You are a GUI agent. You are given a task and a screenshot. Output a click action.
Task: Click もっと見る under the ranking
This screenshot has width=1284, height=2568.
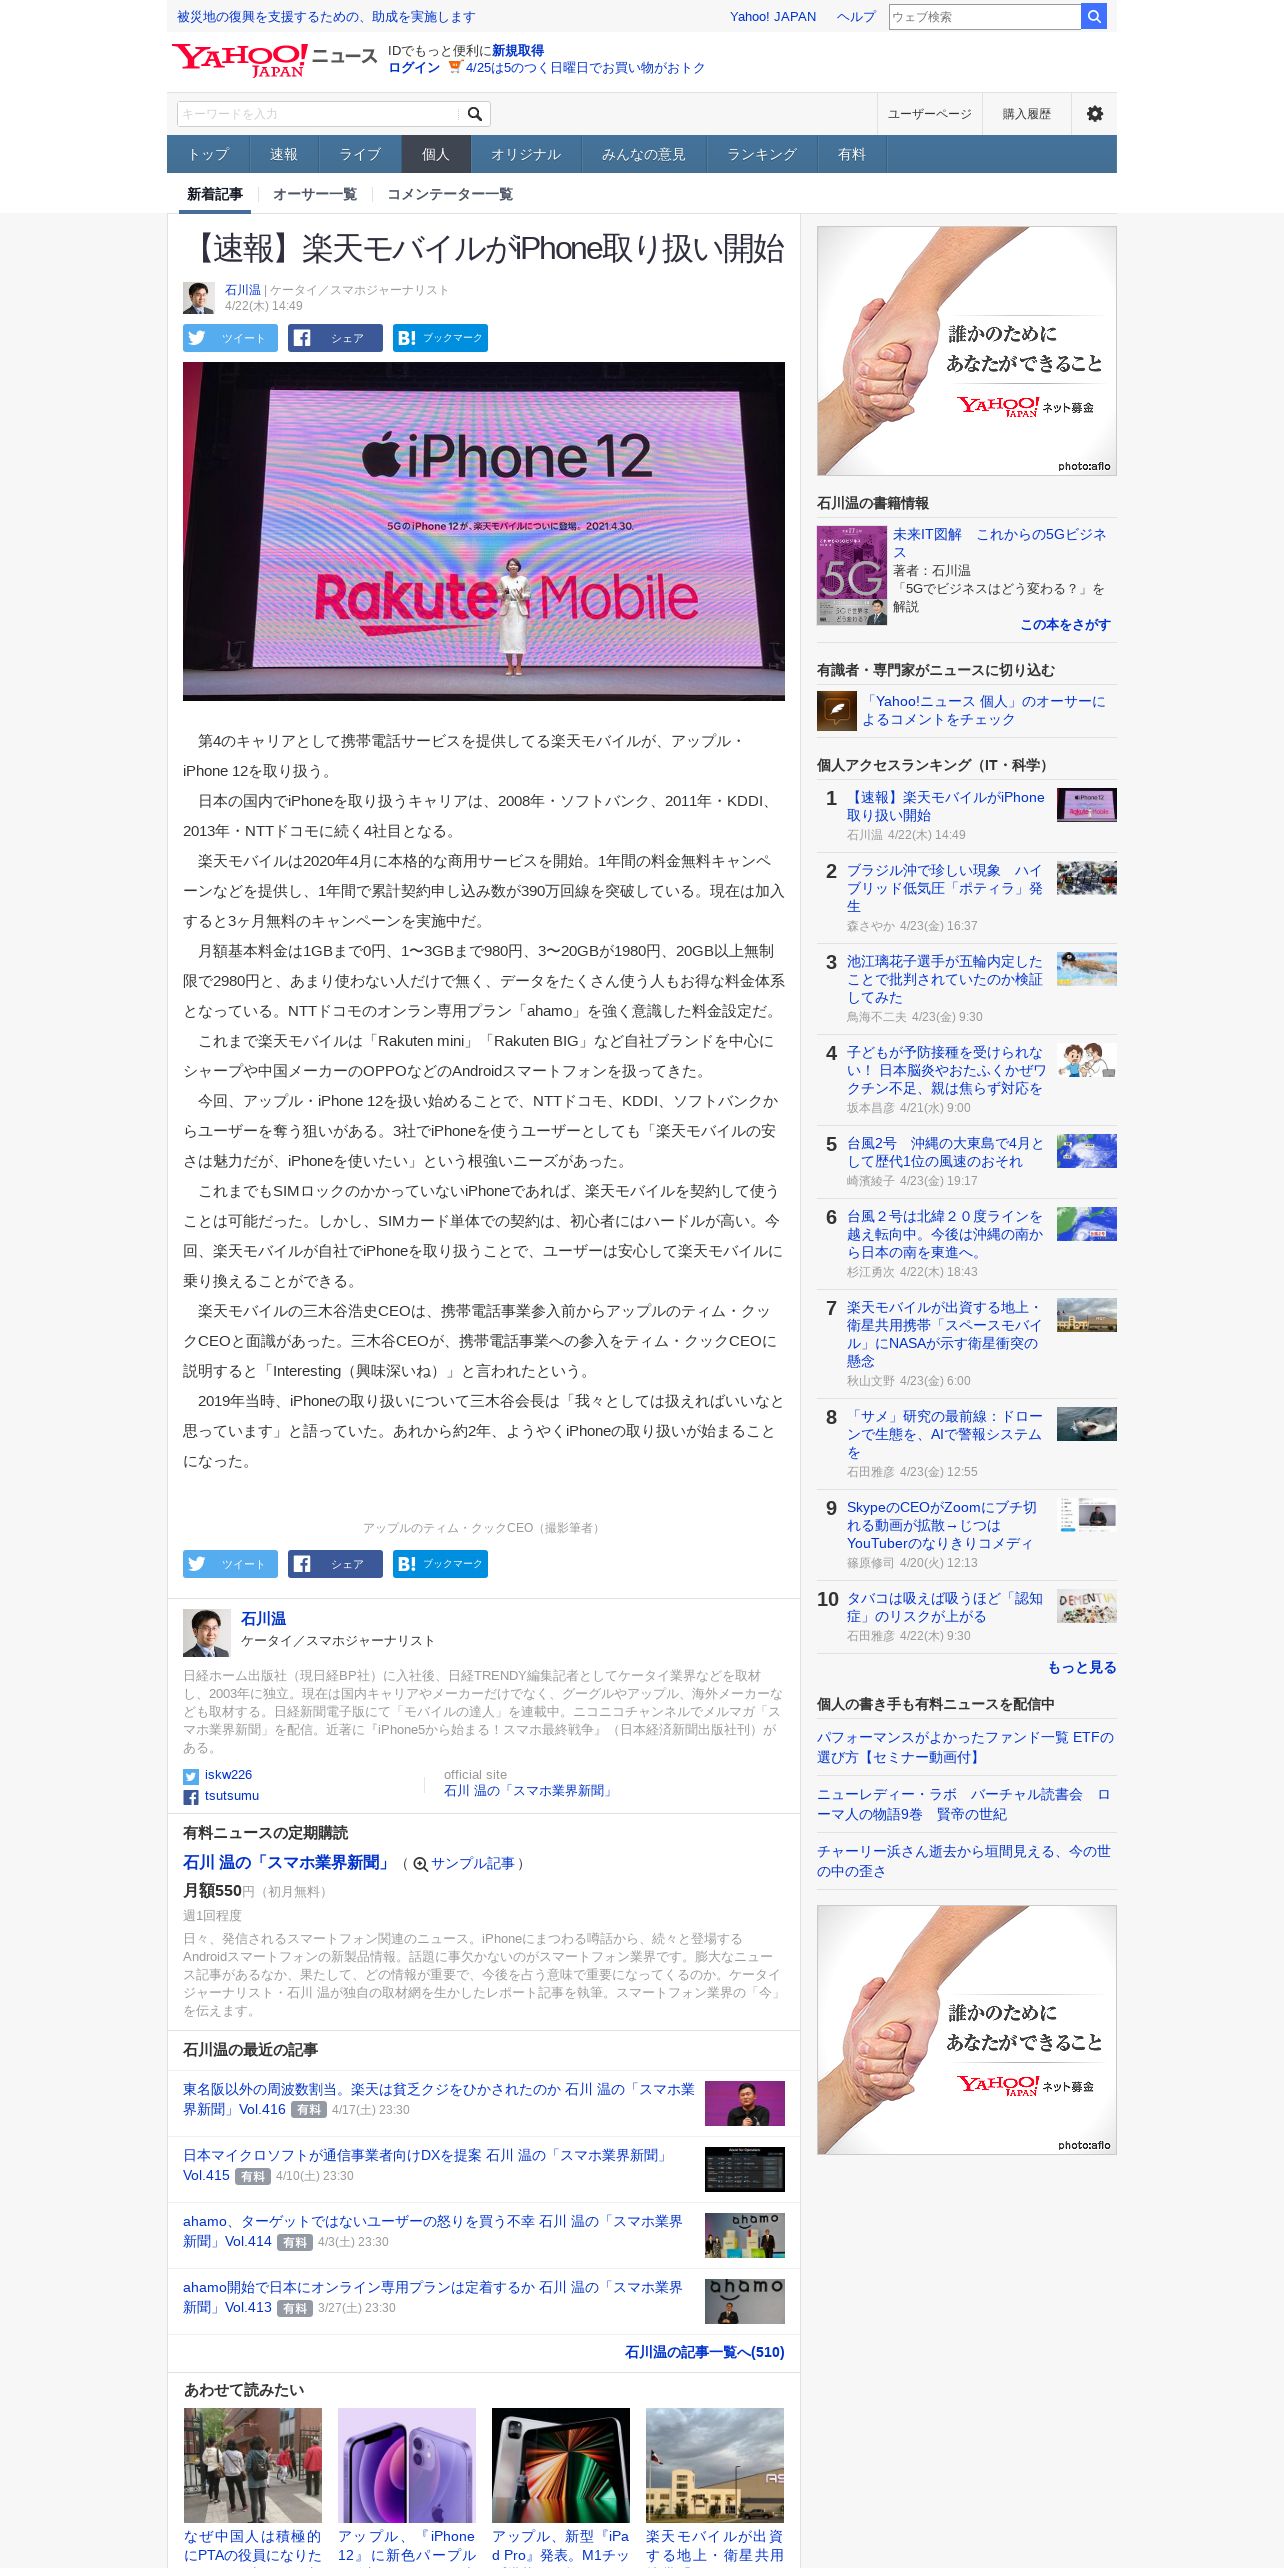click(x=1082, y=1667)
